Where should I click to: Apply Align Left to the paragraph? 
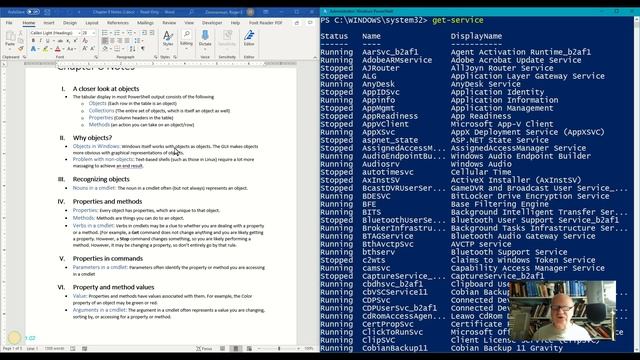105,41
